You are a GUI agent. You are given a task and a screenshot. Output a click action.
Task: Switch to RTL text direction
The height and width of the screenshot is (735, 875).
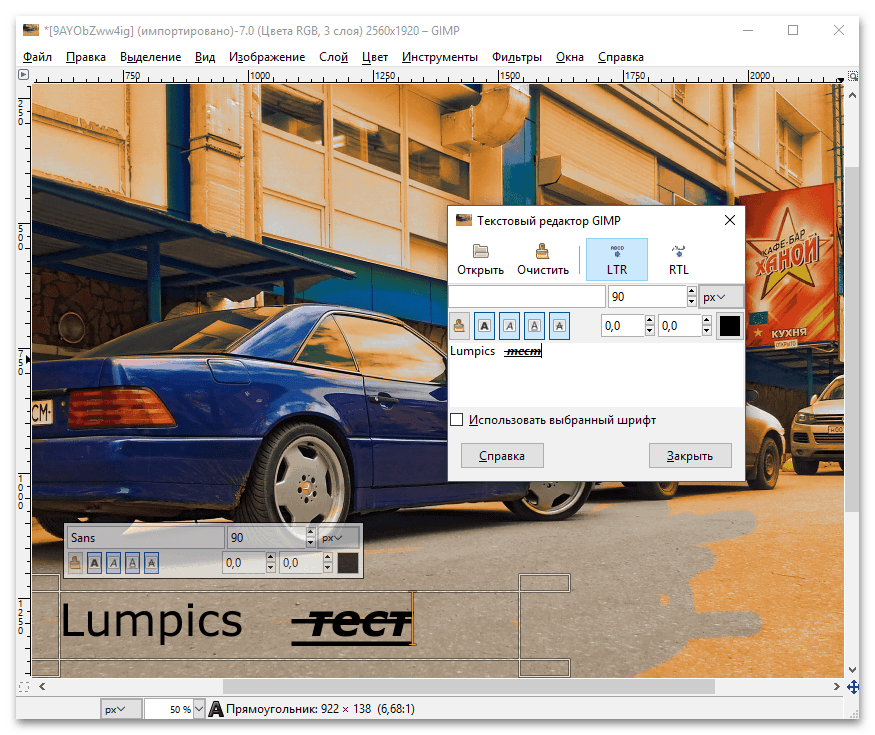(678, 258)
